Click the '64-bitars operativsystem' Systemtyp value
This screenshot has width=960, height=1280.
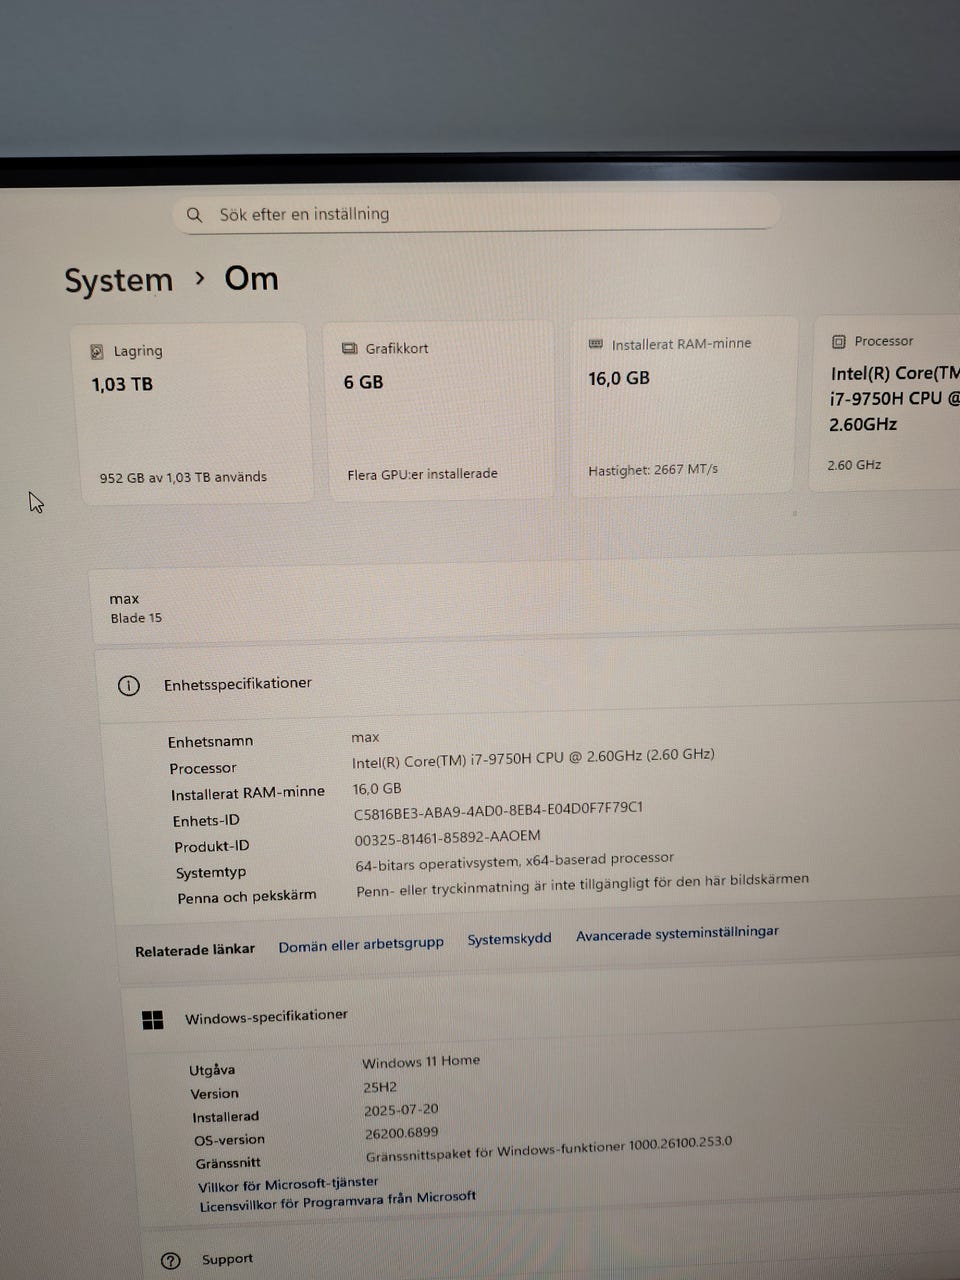point(514,862)
